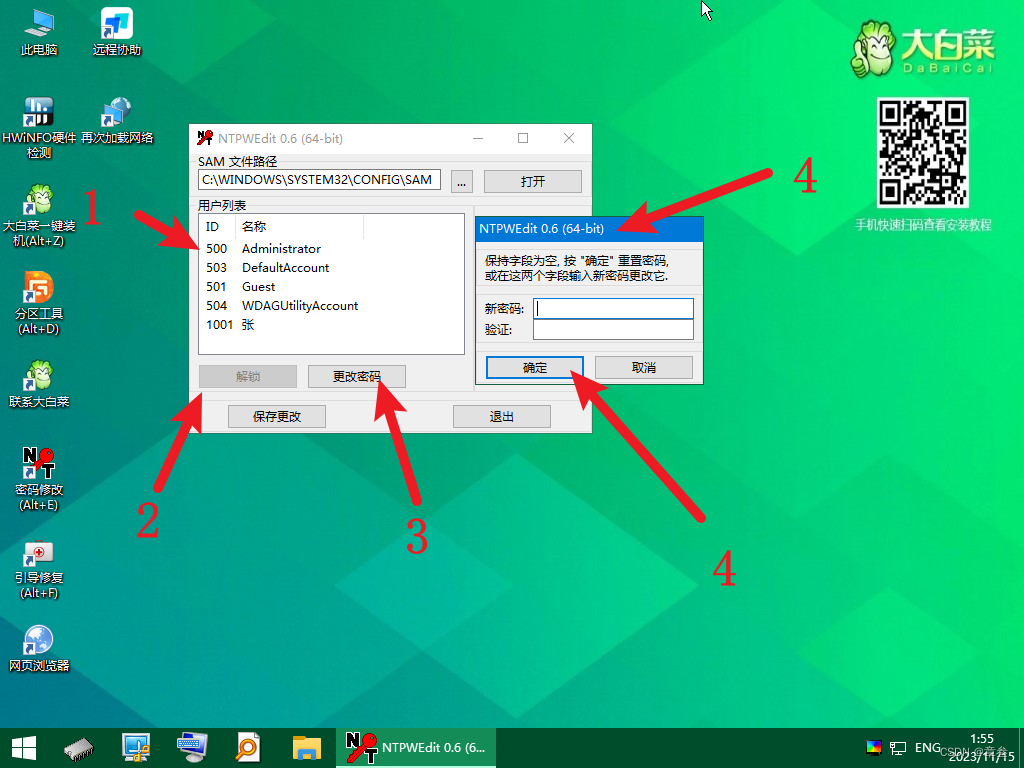Viewport: 1024px width, 768px height.
Task: Click the password dialog title bar
Action: 589,229
